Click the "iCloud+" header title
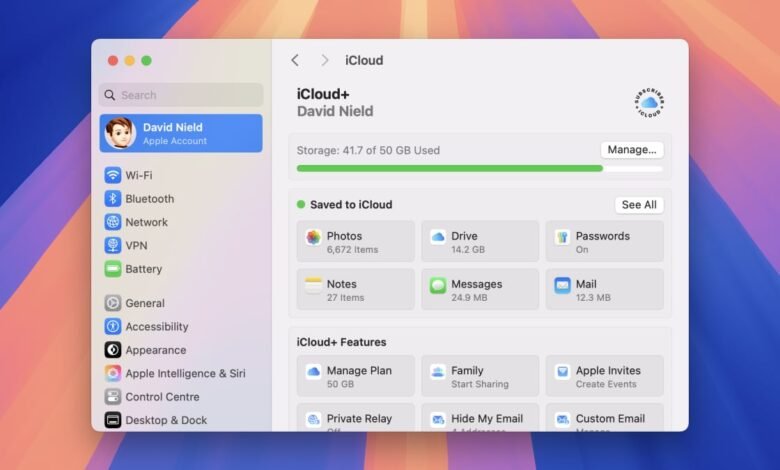Viewport: 780px width, 470px height. 323,94
